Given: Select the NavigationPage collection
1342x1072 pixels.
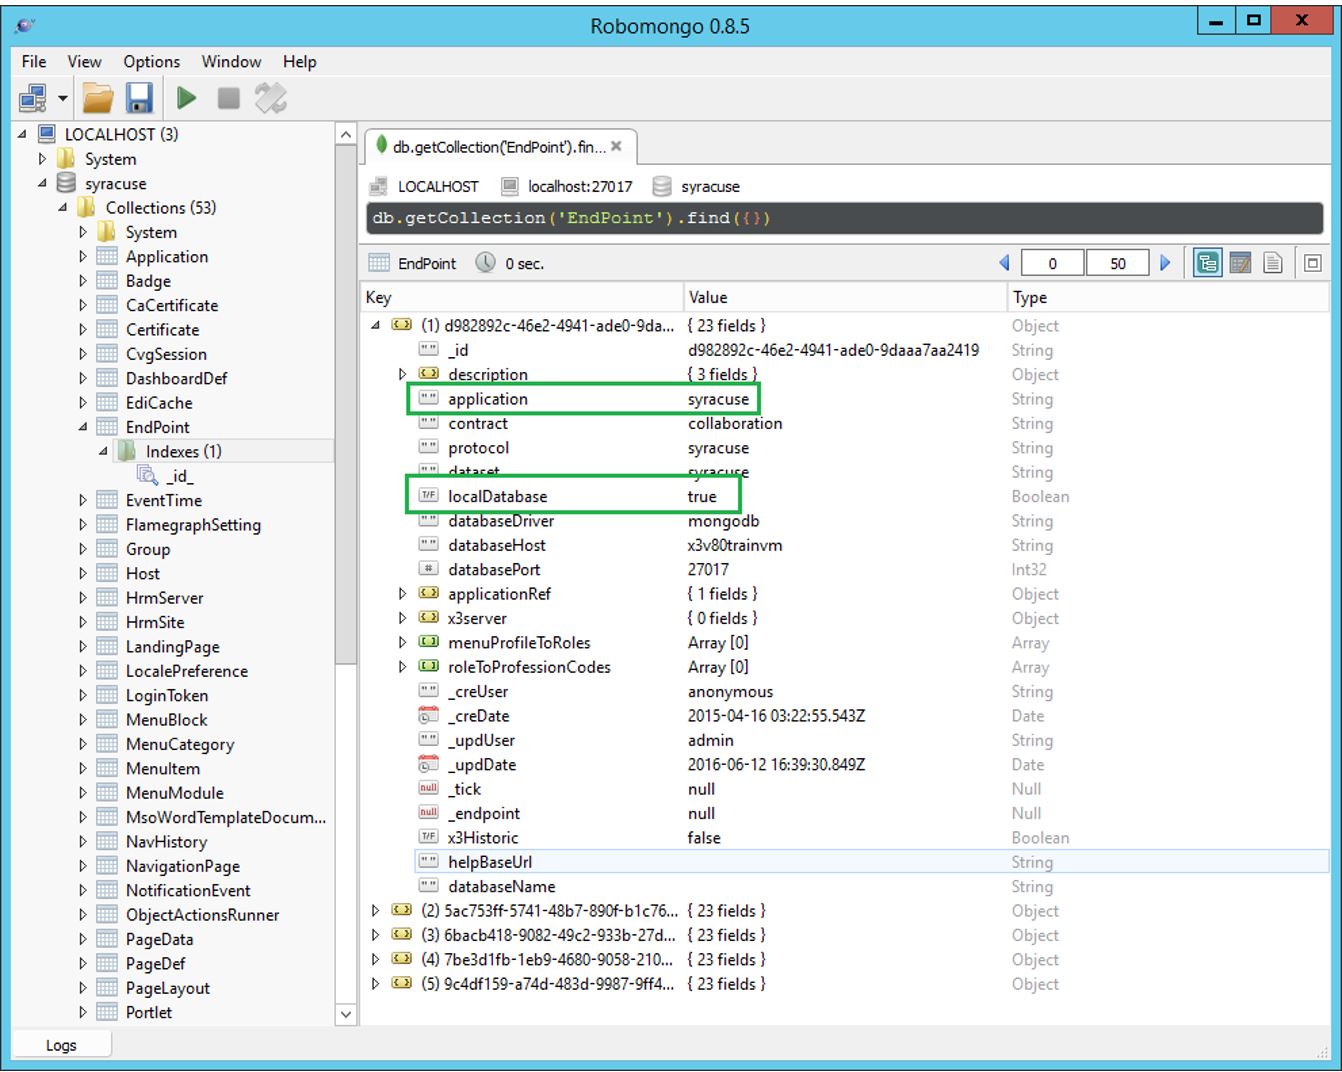Looking at the screenshot, I should [183, 866].
